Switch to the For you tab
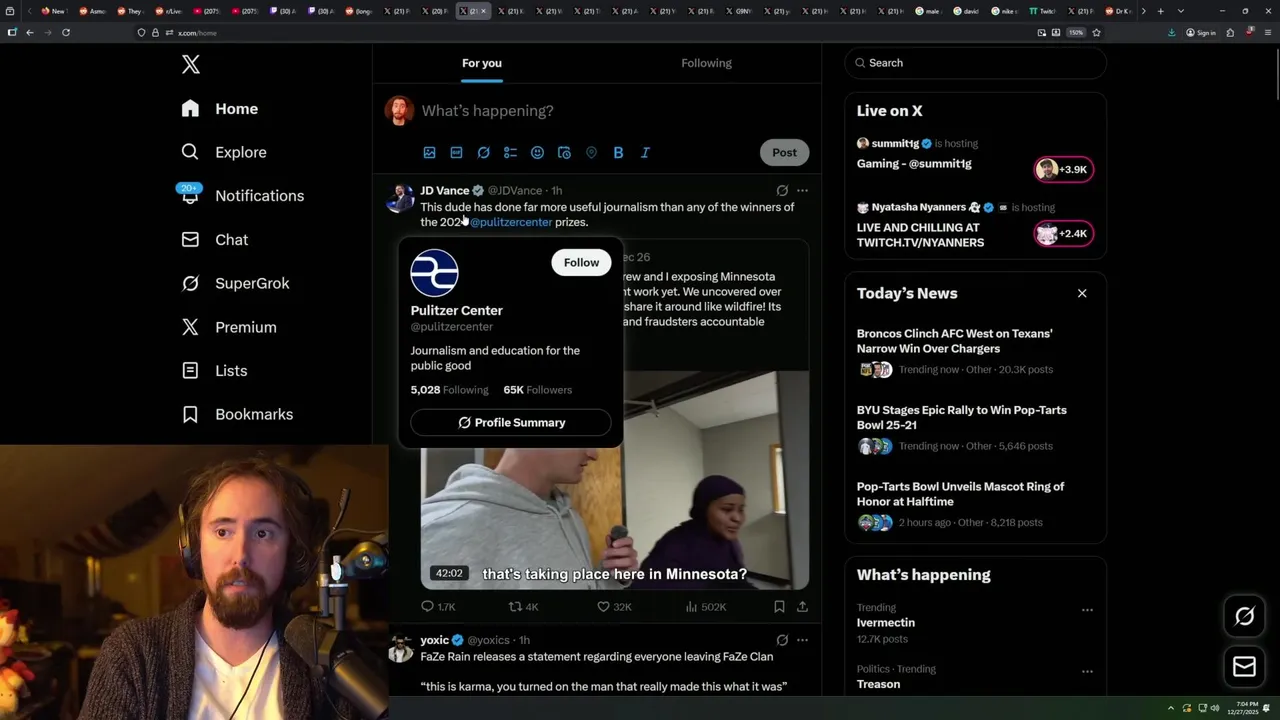Image resolution: width=1280 pixels, height=720 pixels. click(482, 63)
